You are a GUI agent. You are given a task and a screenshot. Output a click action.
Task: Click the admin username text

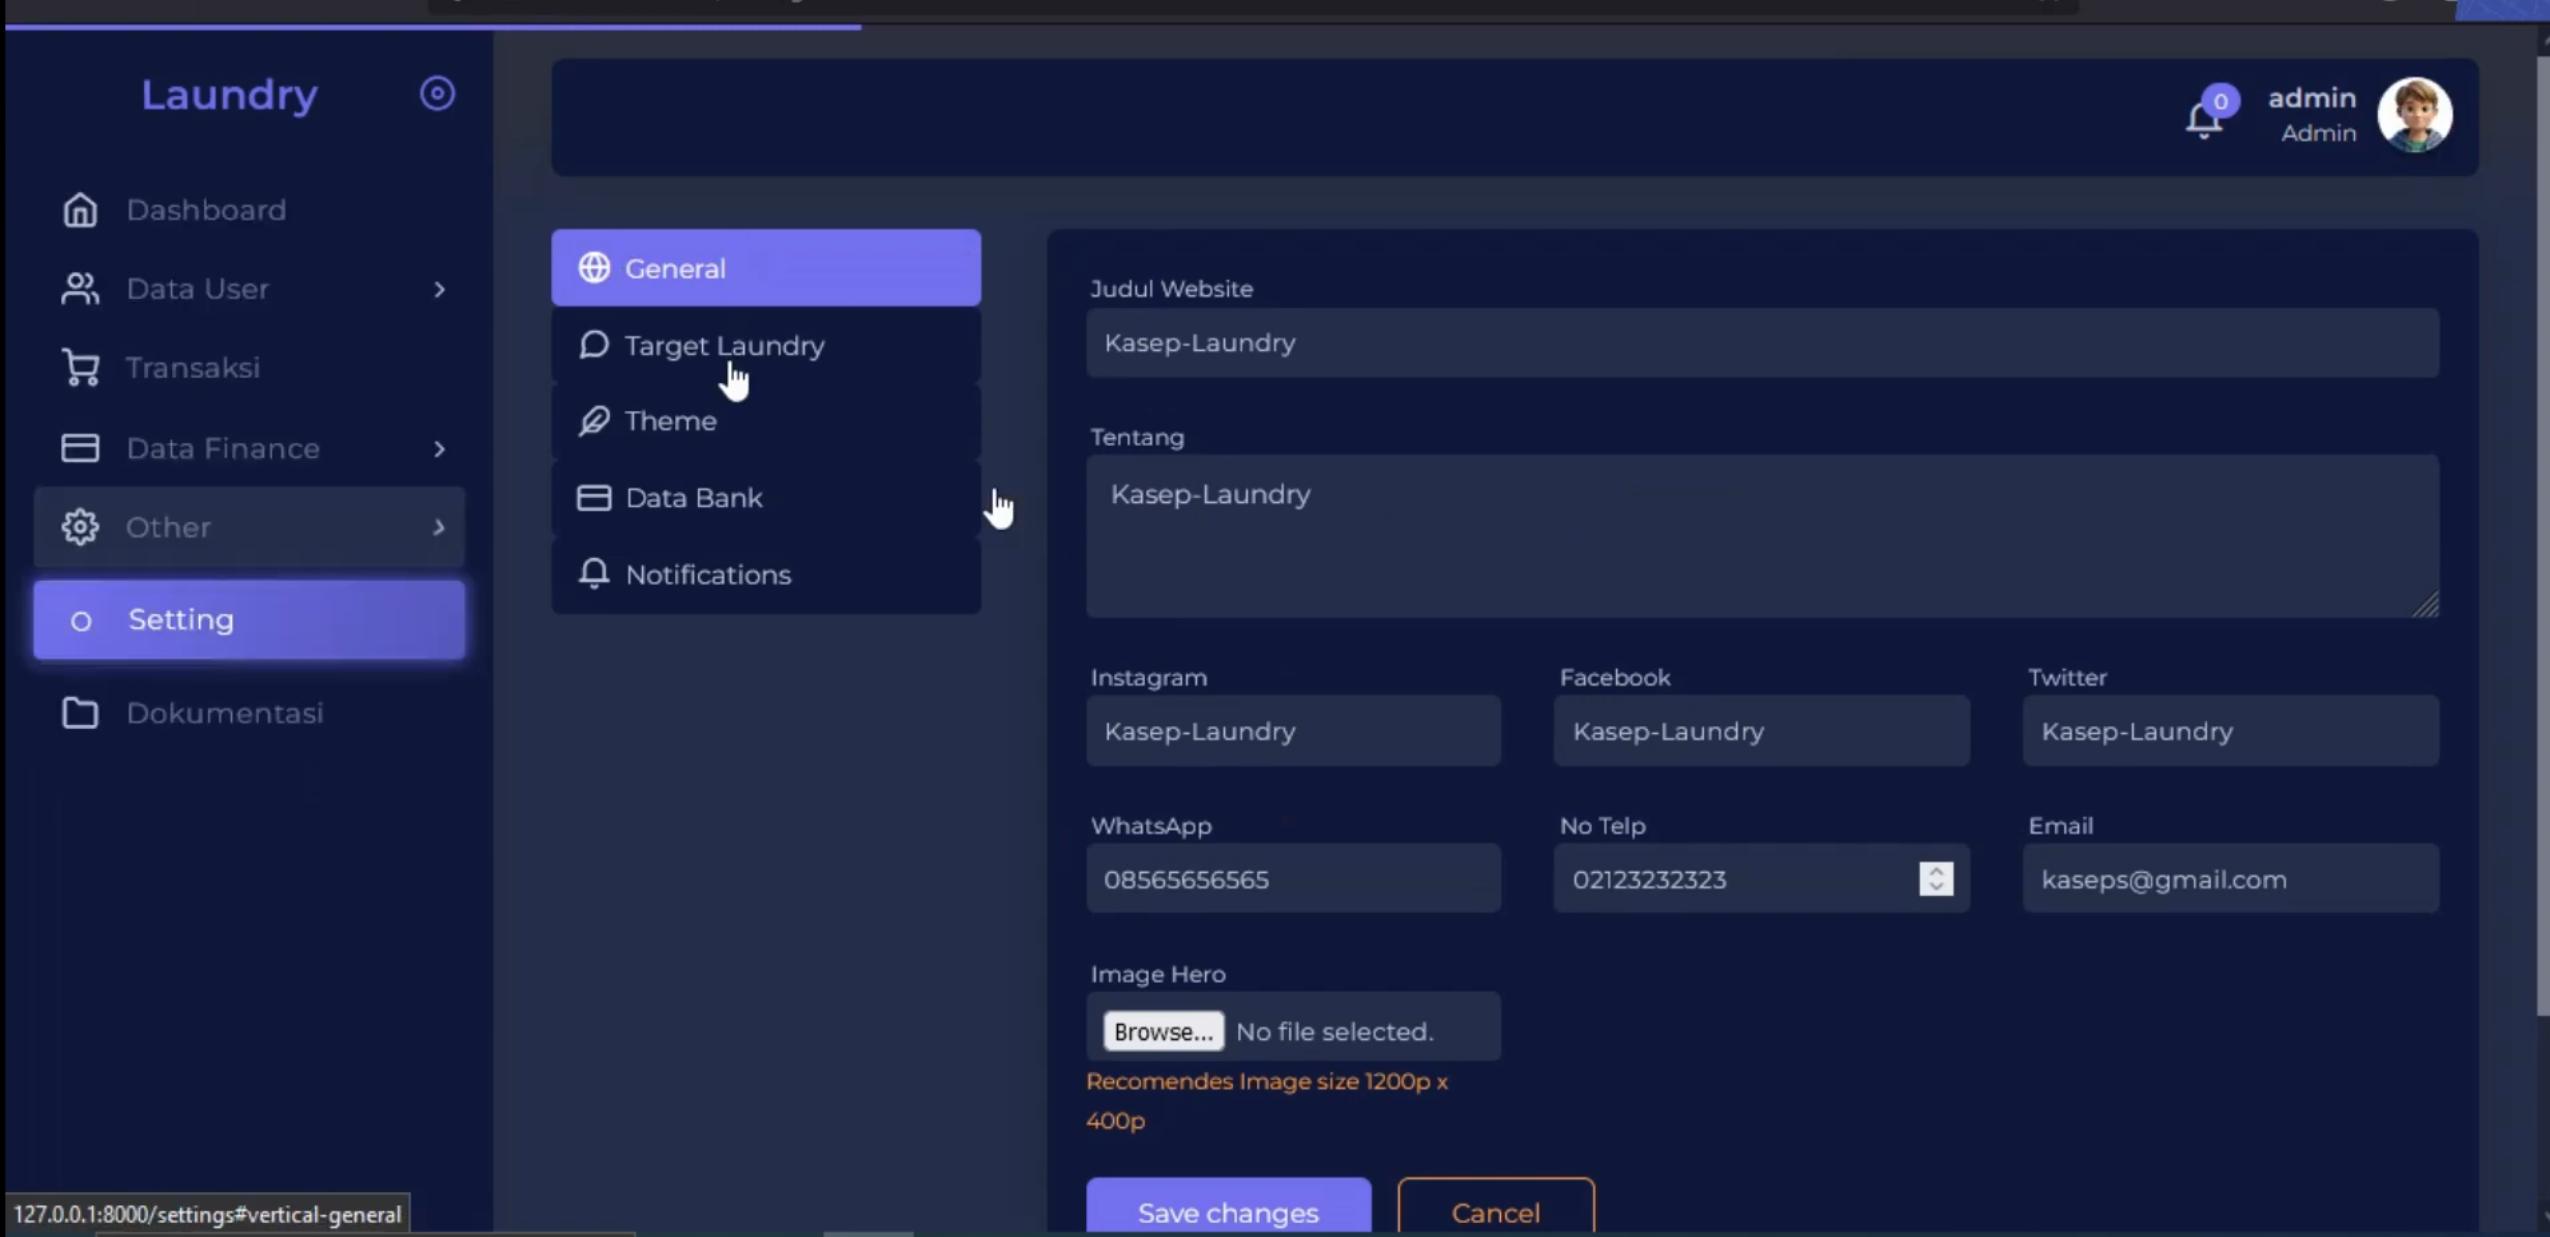click(2311, 98)
